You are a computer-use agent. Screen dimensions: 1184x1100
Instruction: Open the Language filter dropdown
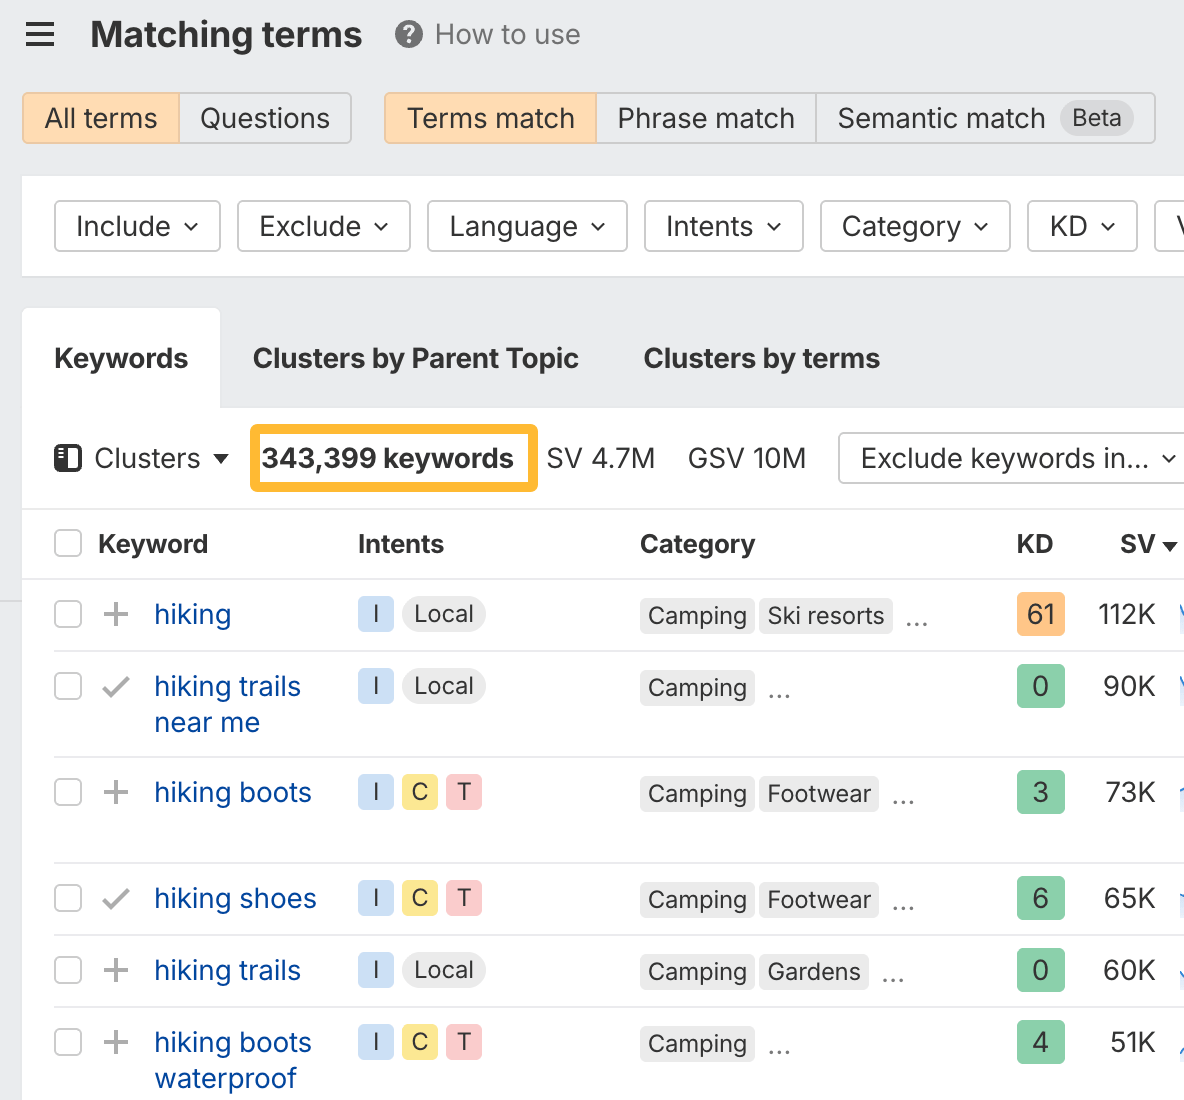(x=527, y=226)
